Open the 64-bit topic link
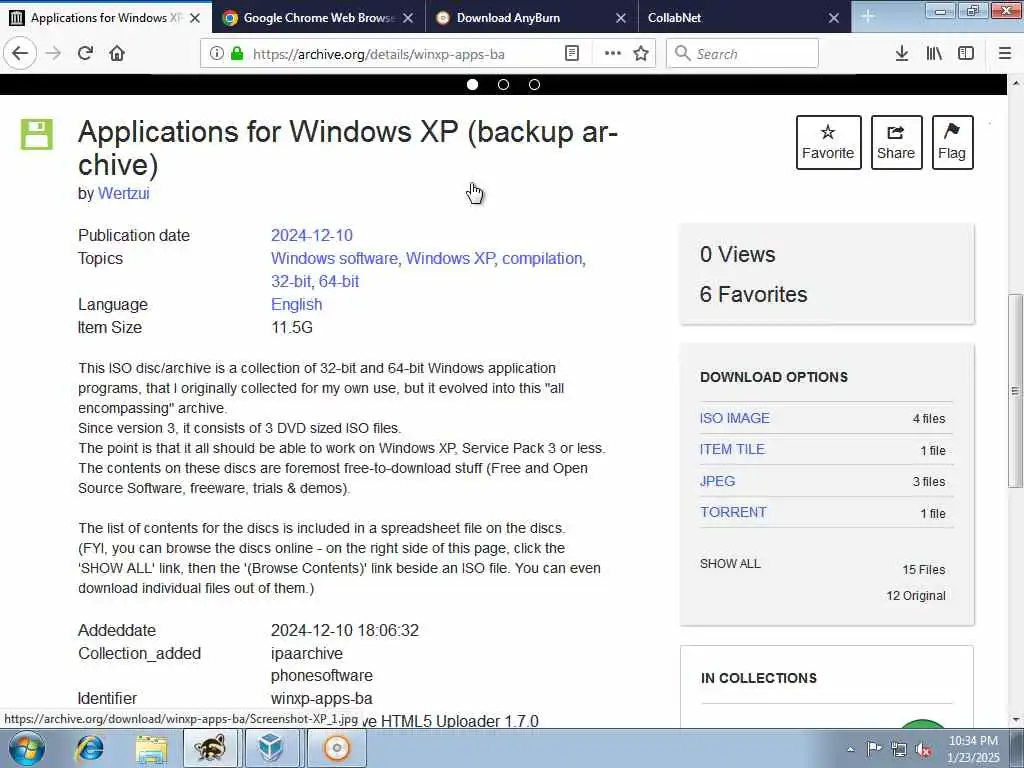 (339, 281)
